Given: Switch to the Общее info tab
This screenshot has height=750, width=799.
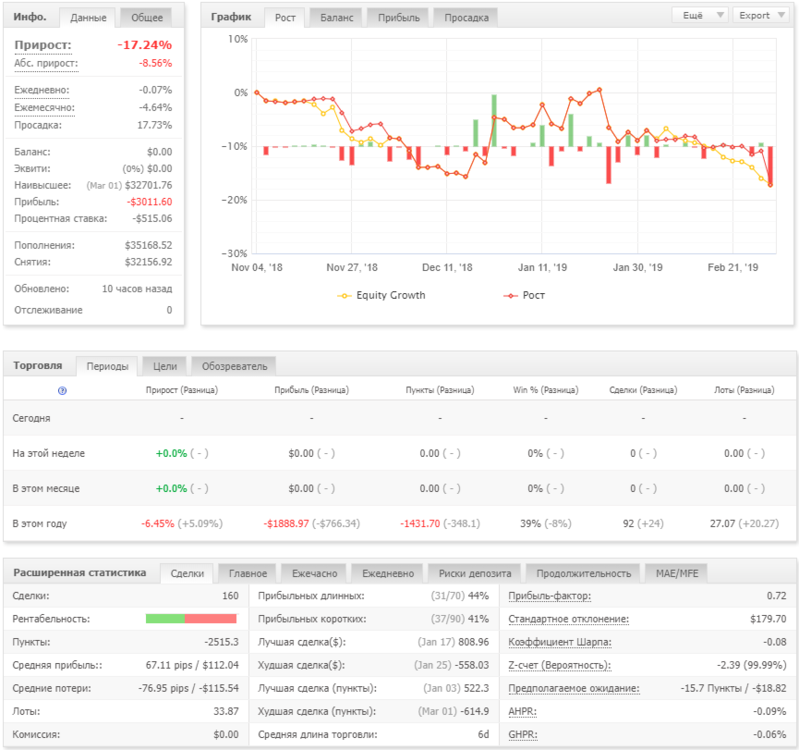Looking at the screenshot, I should (147, 18).
